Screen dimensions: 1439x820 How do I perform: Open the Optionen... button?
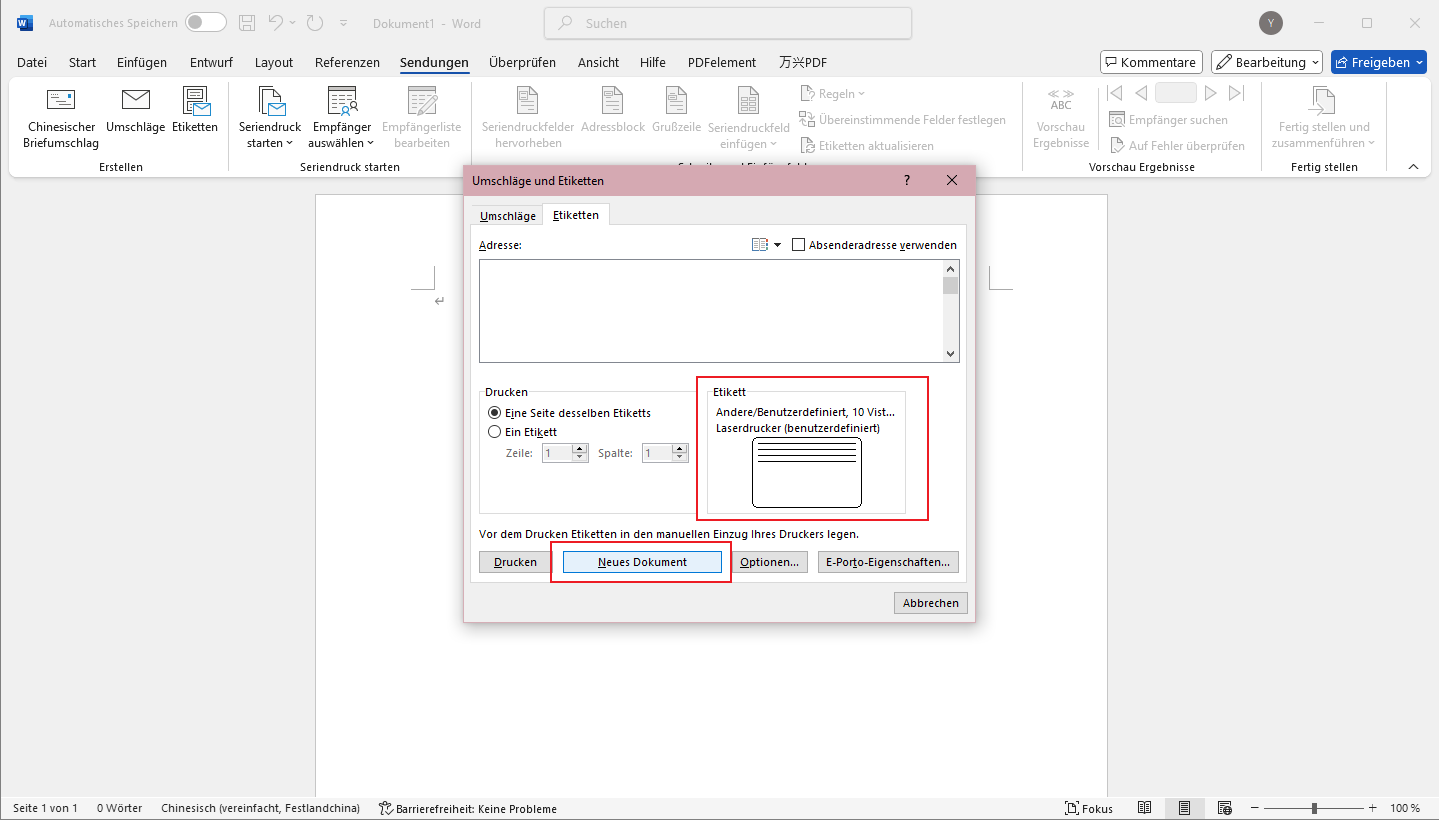tap(769, 562)
